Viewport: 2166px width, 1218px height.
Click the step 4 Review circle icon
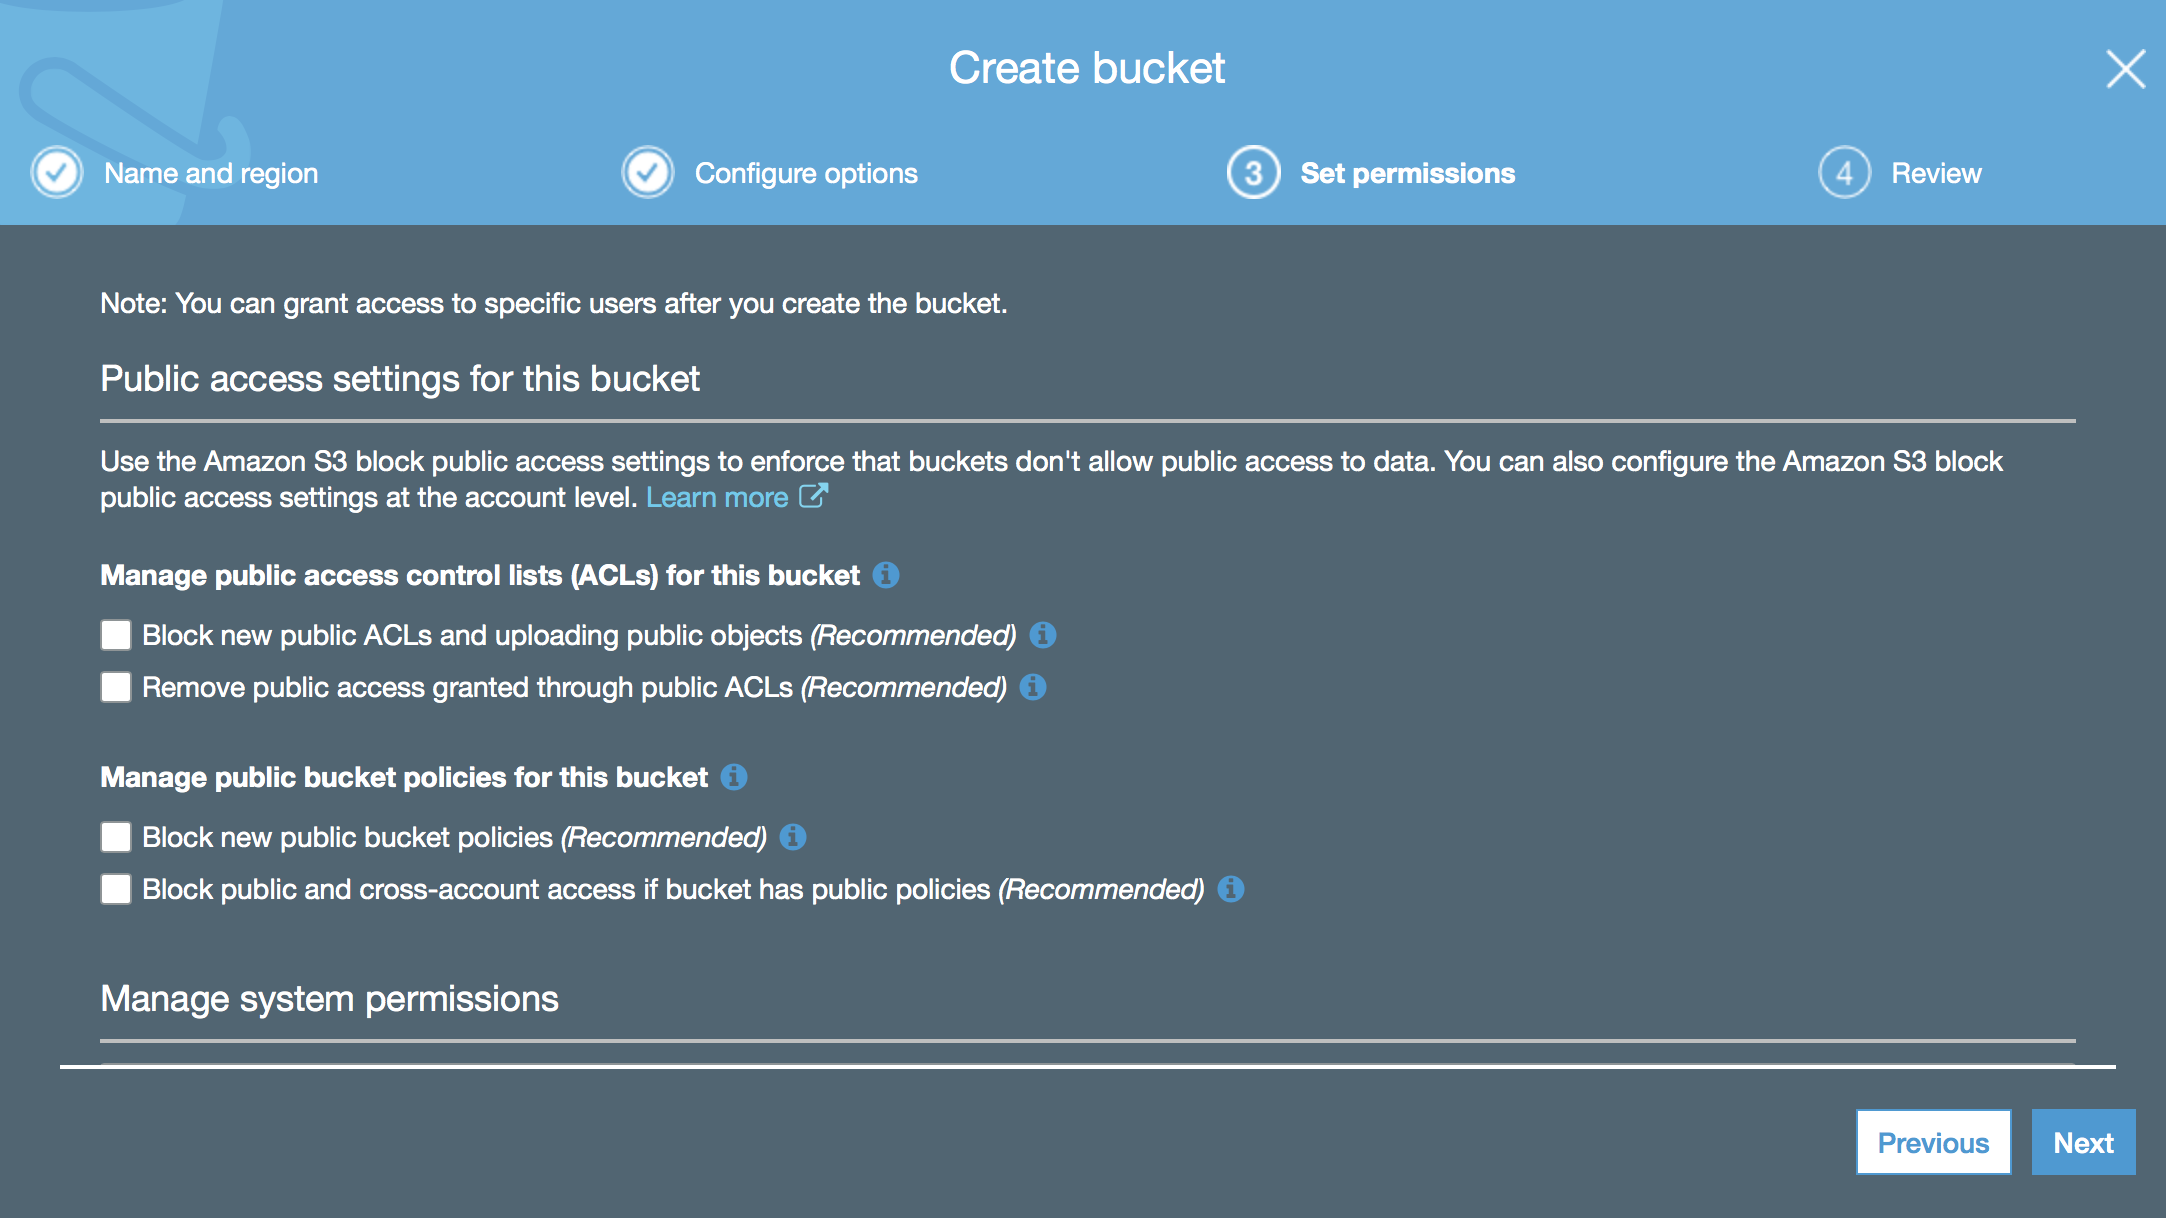click(1844, 173)
